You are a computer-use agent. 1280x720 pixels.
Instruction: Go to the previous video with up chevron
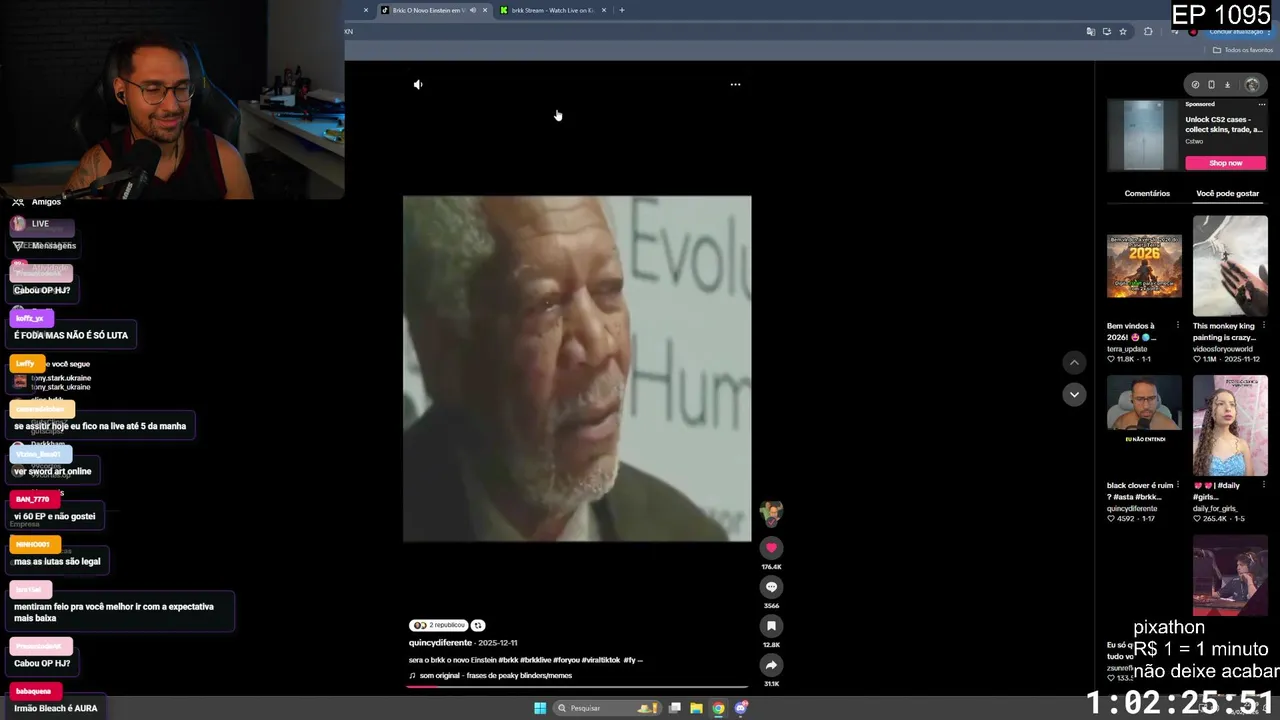tap(1074, 363)
